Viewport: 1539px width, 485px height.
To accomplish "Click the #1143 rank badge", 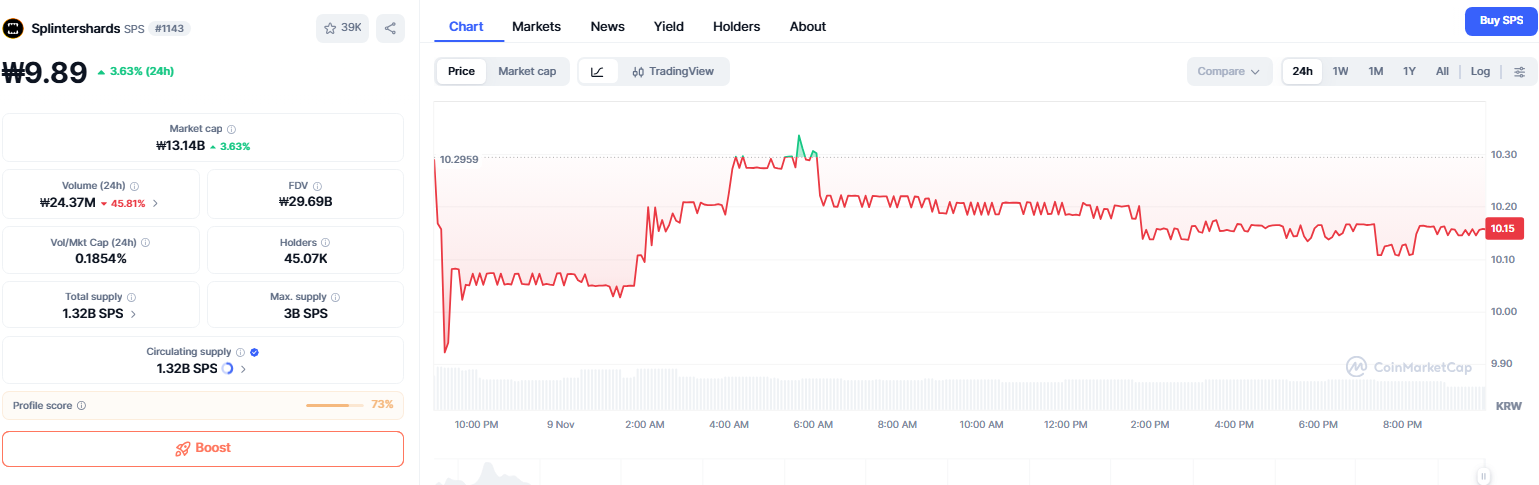I will click(169, 29).
